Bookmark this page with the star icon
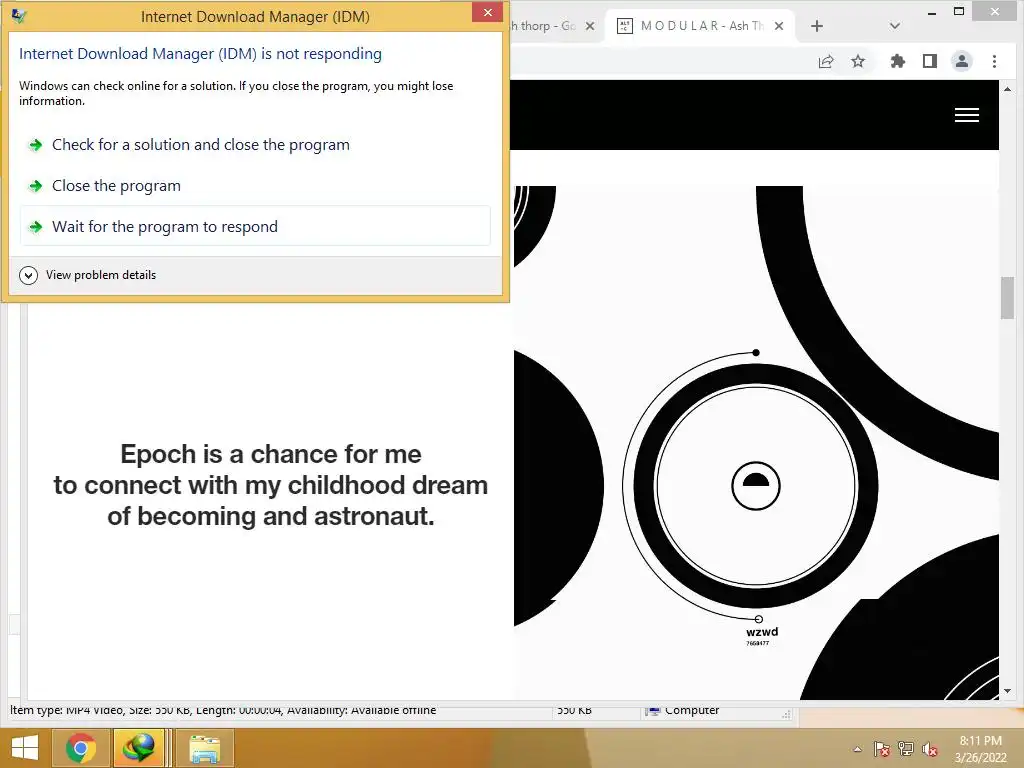Image resolution: width=1024 pixels, height=768 pixels. click(857, 61)
